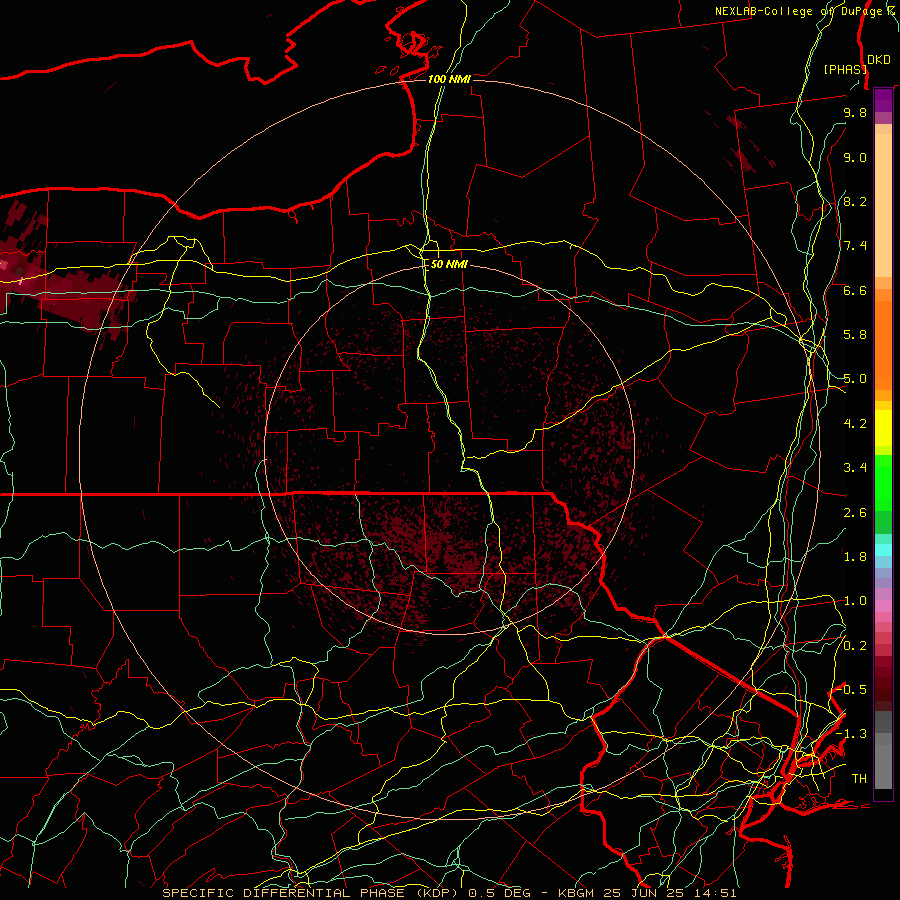Pick the bright yellow band of the color bar
Image resolution: width=900 pixels, height=900 pixels.
tap(883, 428)
